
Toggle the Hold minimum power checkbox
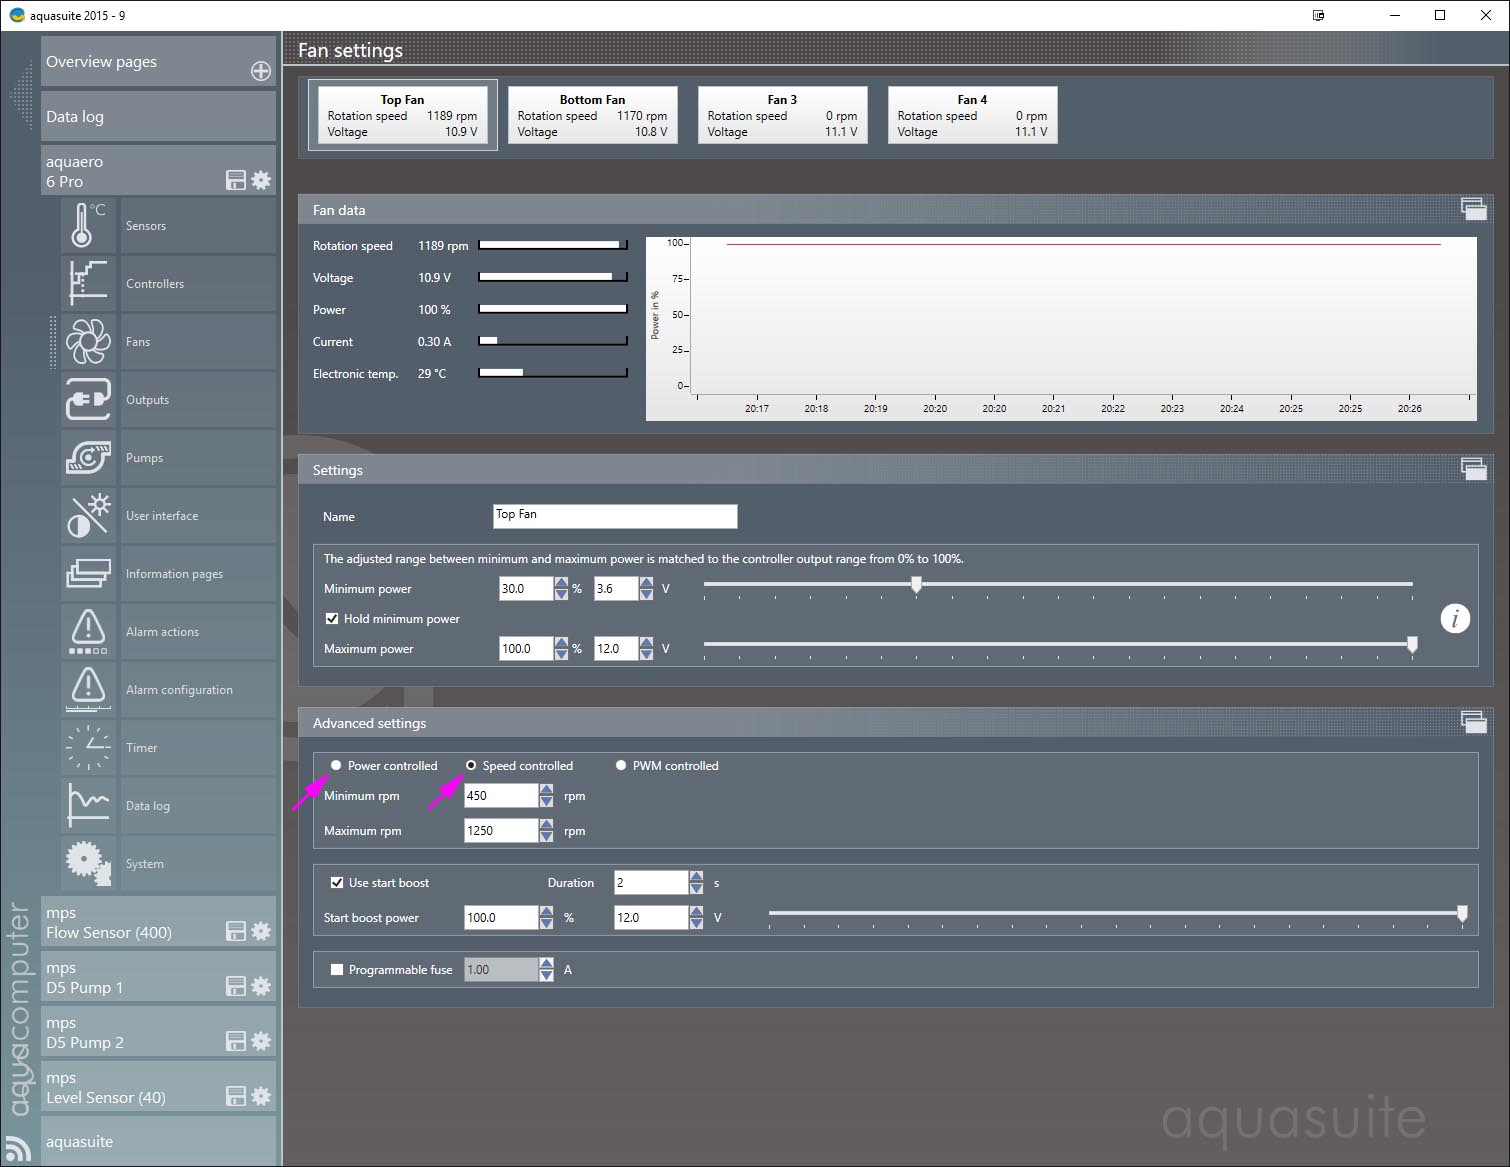(x=332, y=618)
